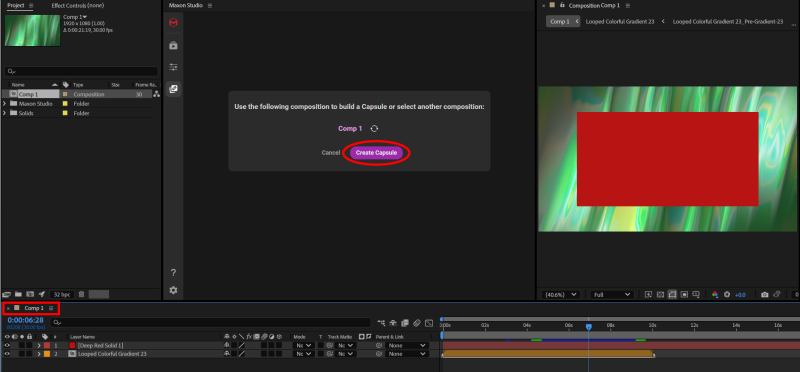Toggle the transparency grid in Composition viewer

(x=660, y=294)
